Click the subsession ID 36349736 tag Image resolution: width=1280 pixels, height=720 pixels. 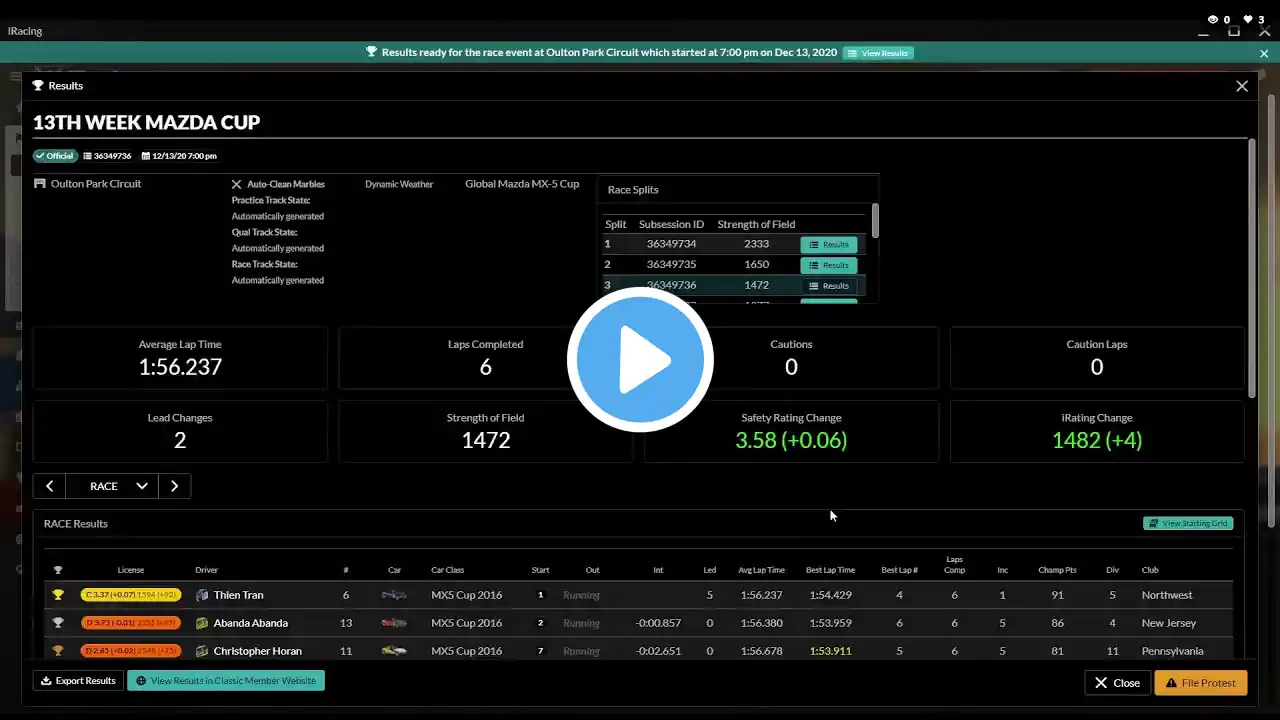click(107, 156)
